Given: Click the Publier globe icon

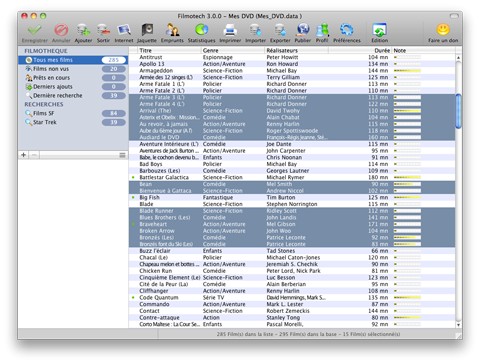Looking at the screenshot, I should click(303, 30).
